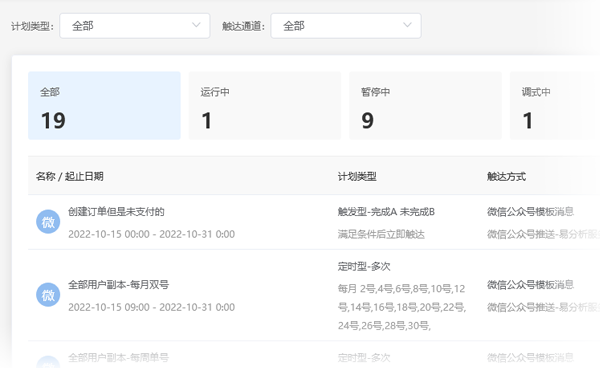
Task: Click the 计划类型 column header
Action: click(357, 176)
